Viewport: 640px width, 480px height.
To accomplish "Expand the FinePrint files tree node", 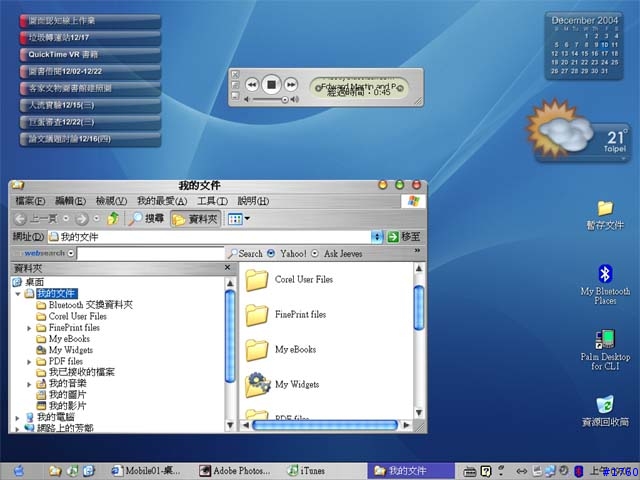I will 29,328.
